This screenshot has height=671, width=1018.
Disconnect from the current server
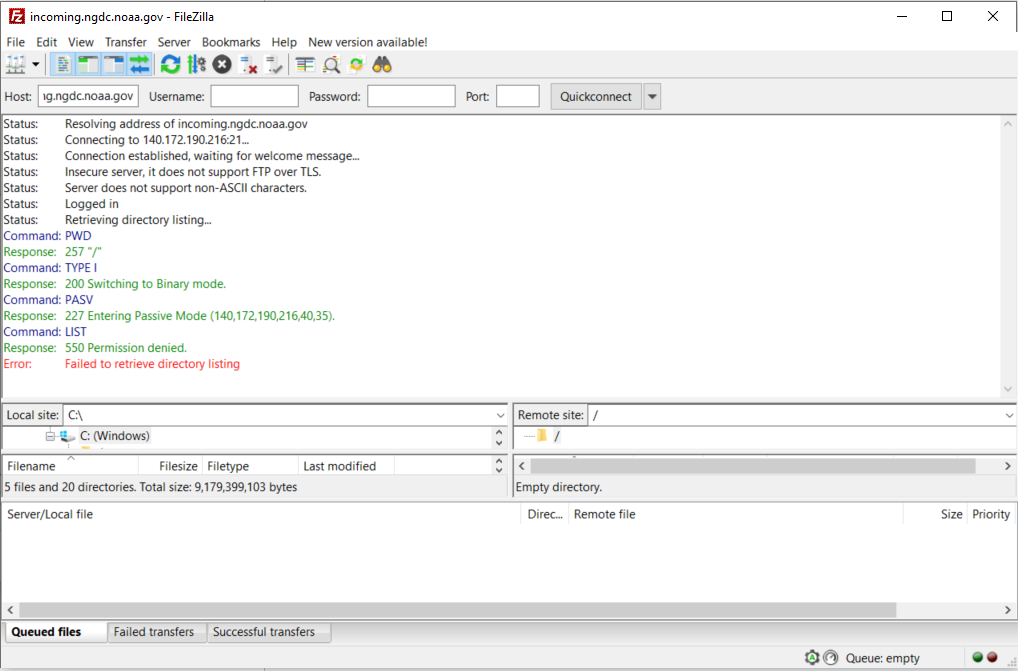click(248, 65)
